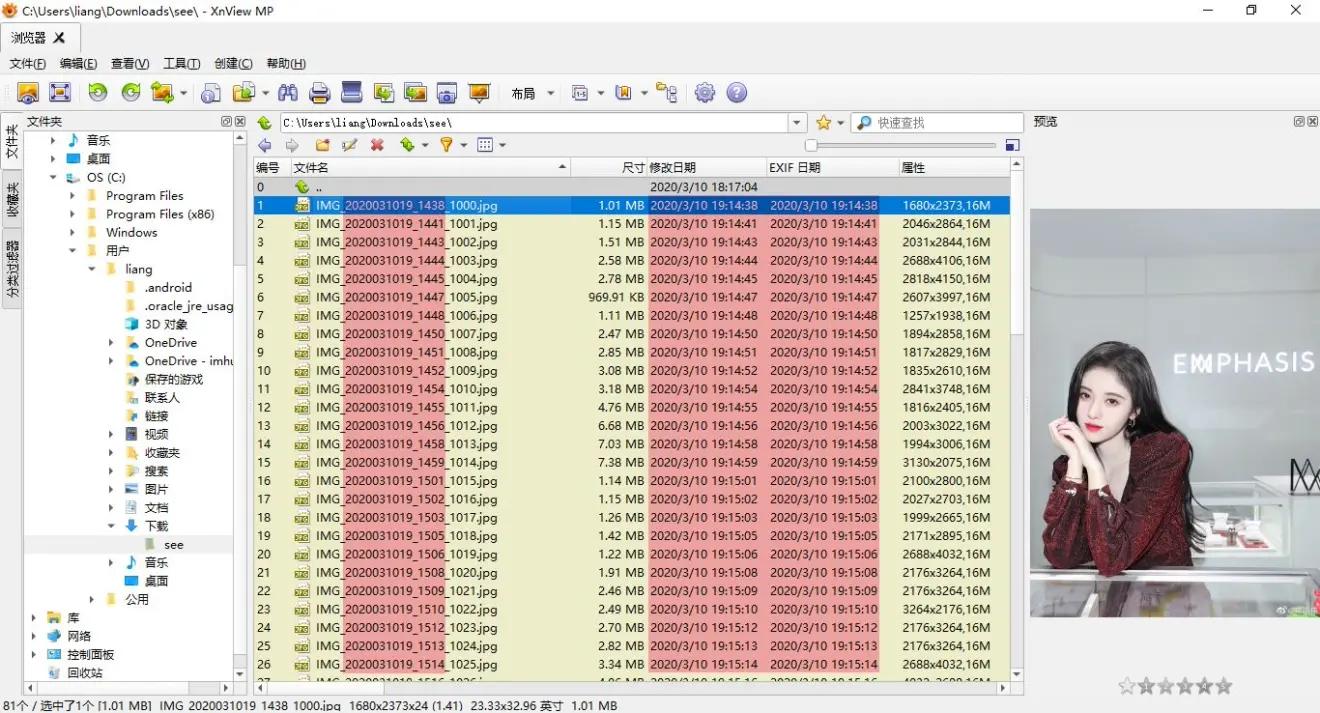Navigate back with the left arrow

coord(266,145)
